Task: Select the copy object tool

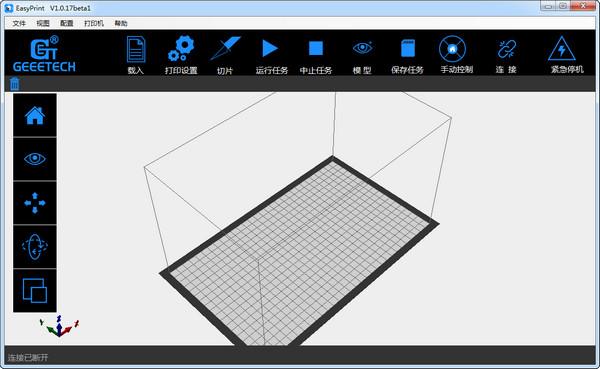Action: (x=35, y=291)
